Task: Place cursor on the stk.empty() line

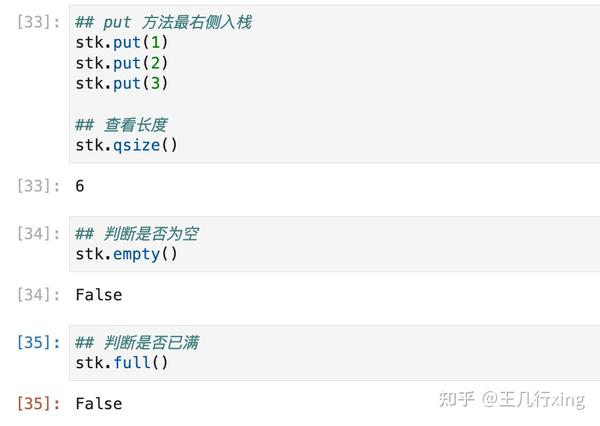Action: (x=126, y=254)
